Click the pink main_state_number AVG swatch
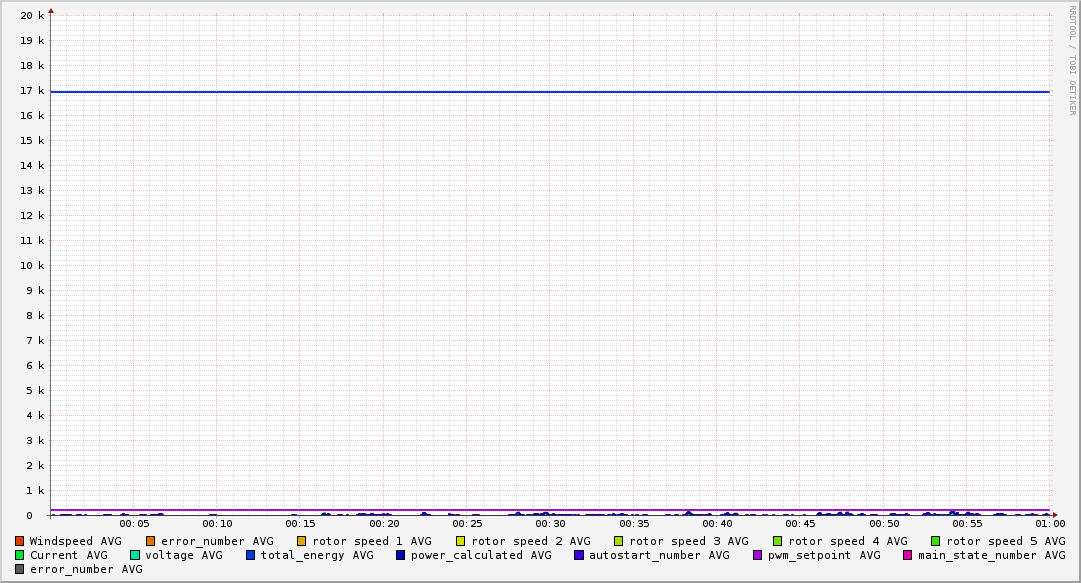This screenshot has height=583, width=1081. click(x=908, y=555)
